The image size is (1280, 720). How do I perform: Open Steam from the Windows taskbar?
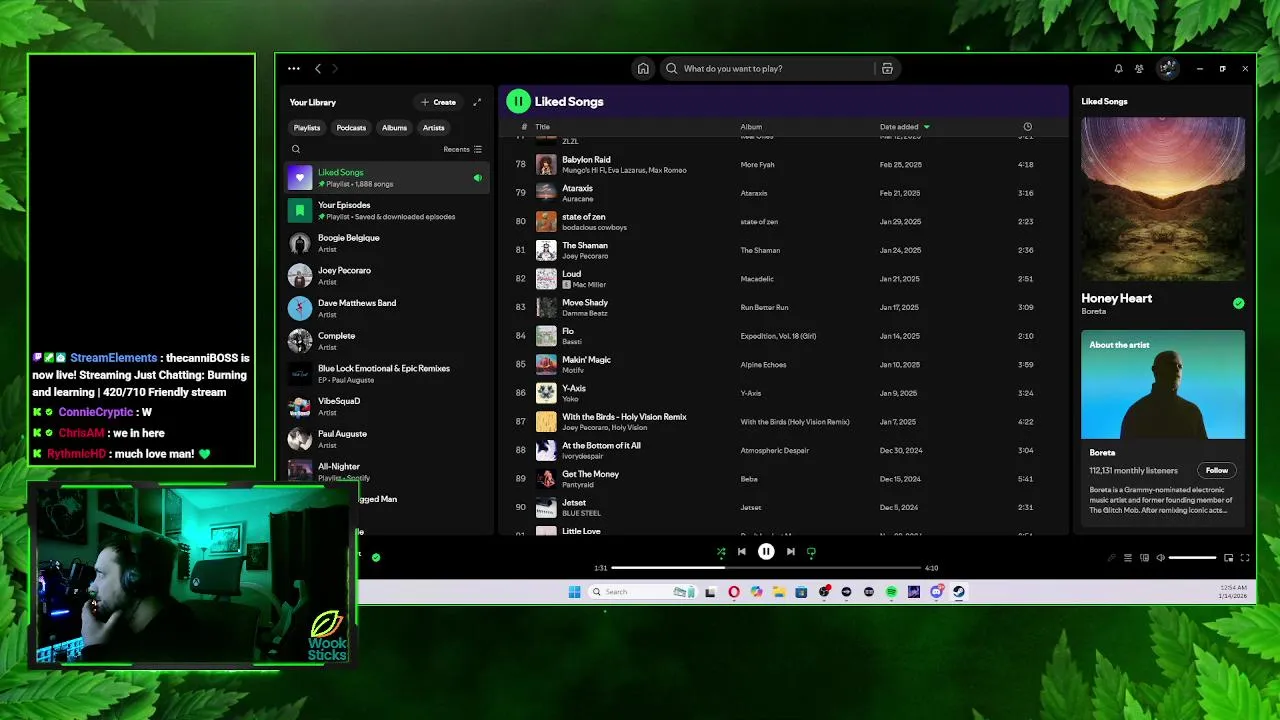(x=958, y=592)
